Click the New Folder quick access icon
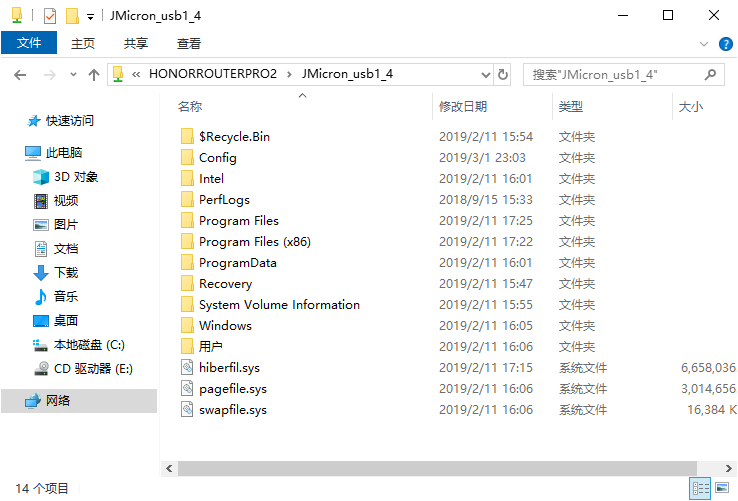The width and height of the screenshot is (738, 501). click(72, 16)
